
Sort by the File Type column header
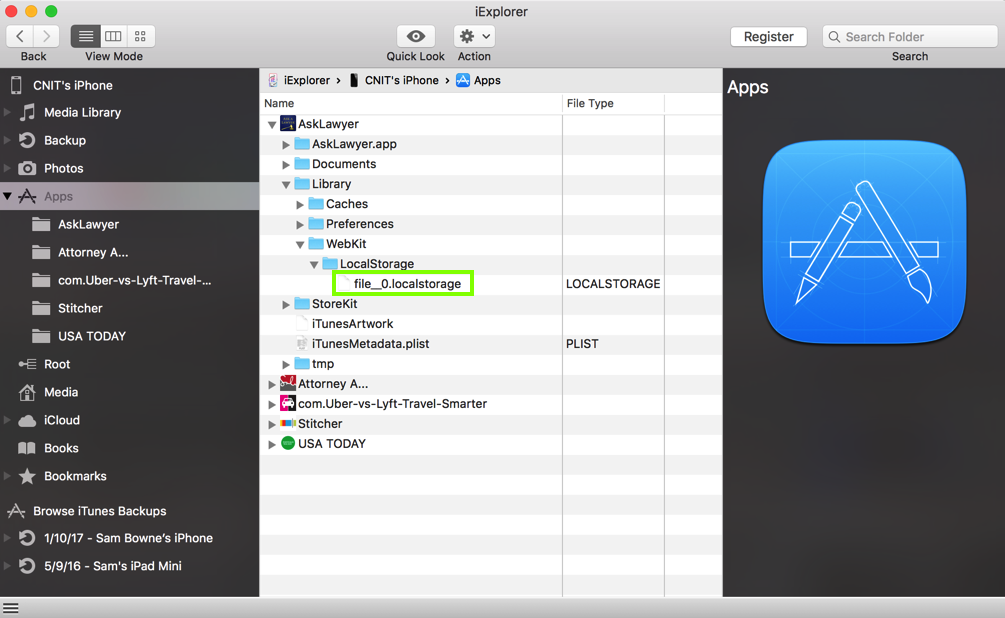click(613, 103)
